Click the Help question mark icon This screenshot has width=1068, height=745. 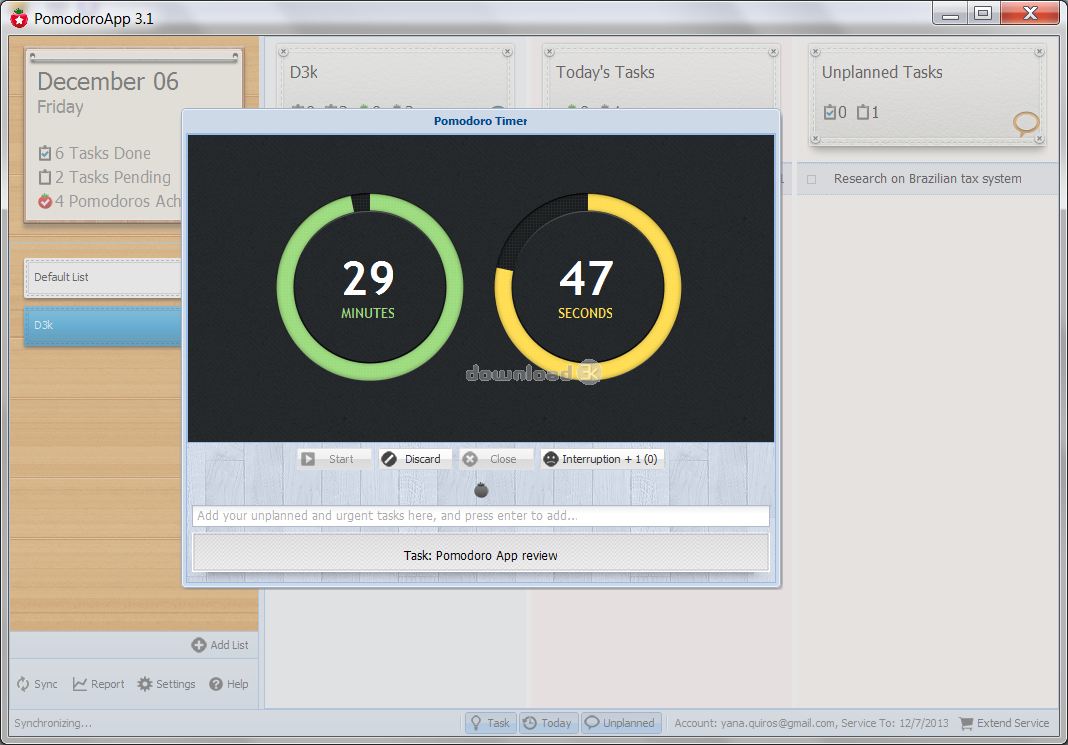(216, 684)
